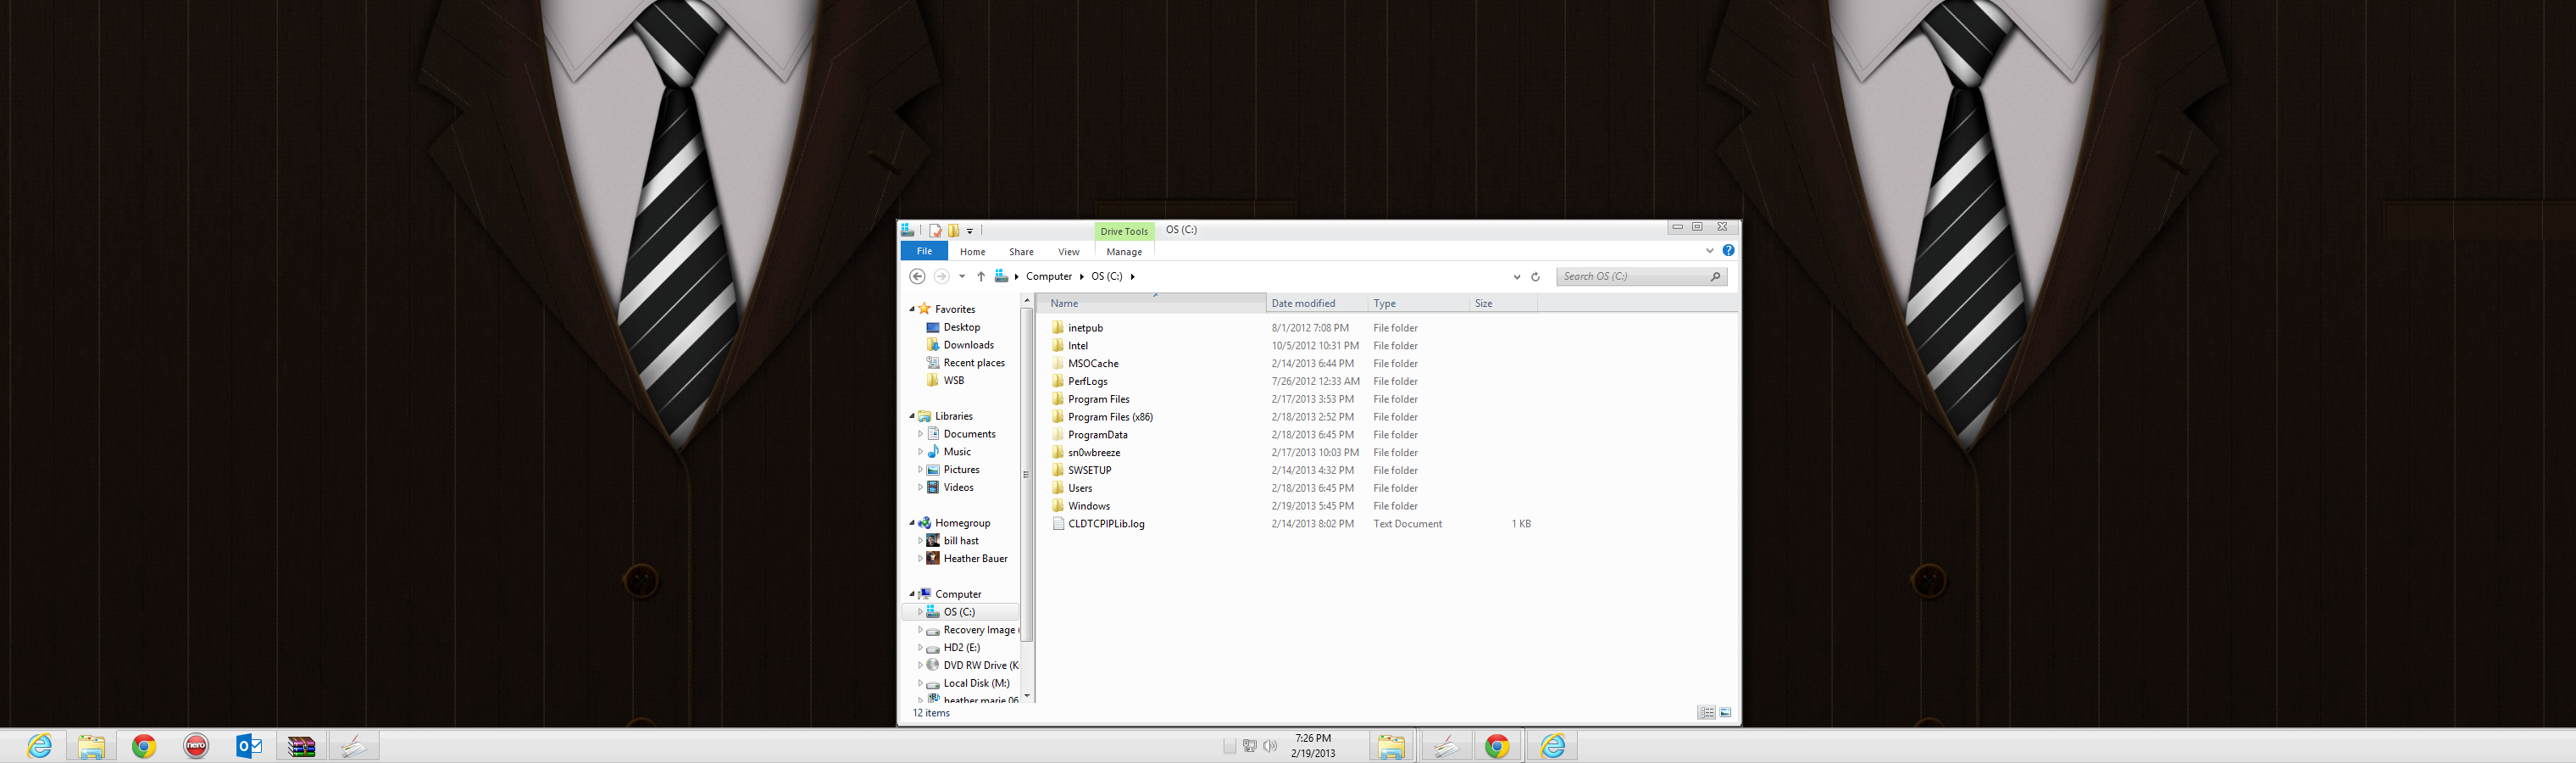Select Desktop under Favorites

click(x=961, y=327)
